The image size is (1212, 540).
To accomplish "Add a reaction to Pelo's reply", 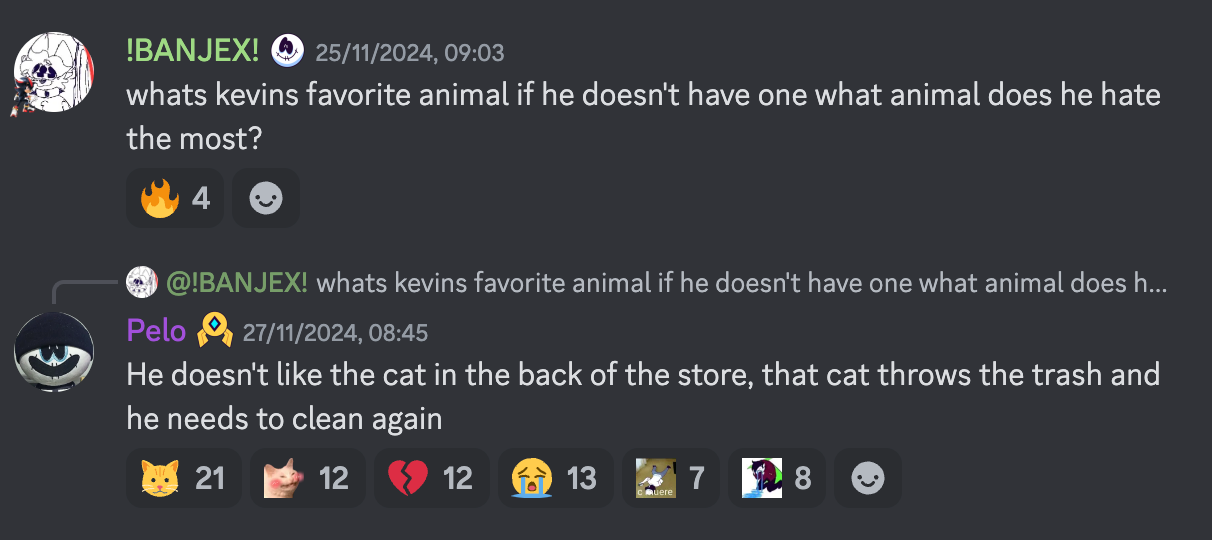I will click(868, 479).
